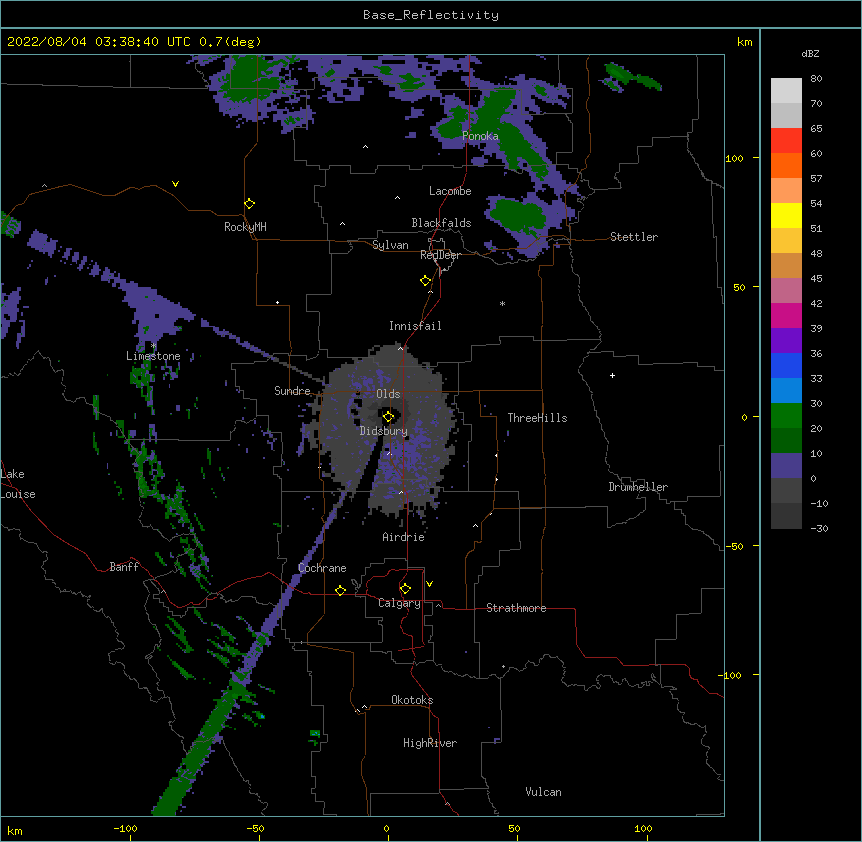Click the Limestone label
The image size is (862, 842).
coord(153,356)
